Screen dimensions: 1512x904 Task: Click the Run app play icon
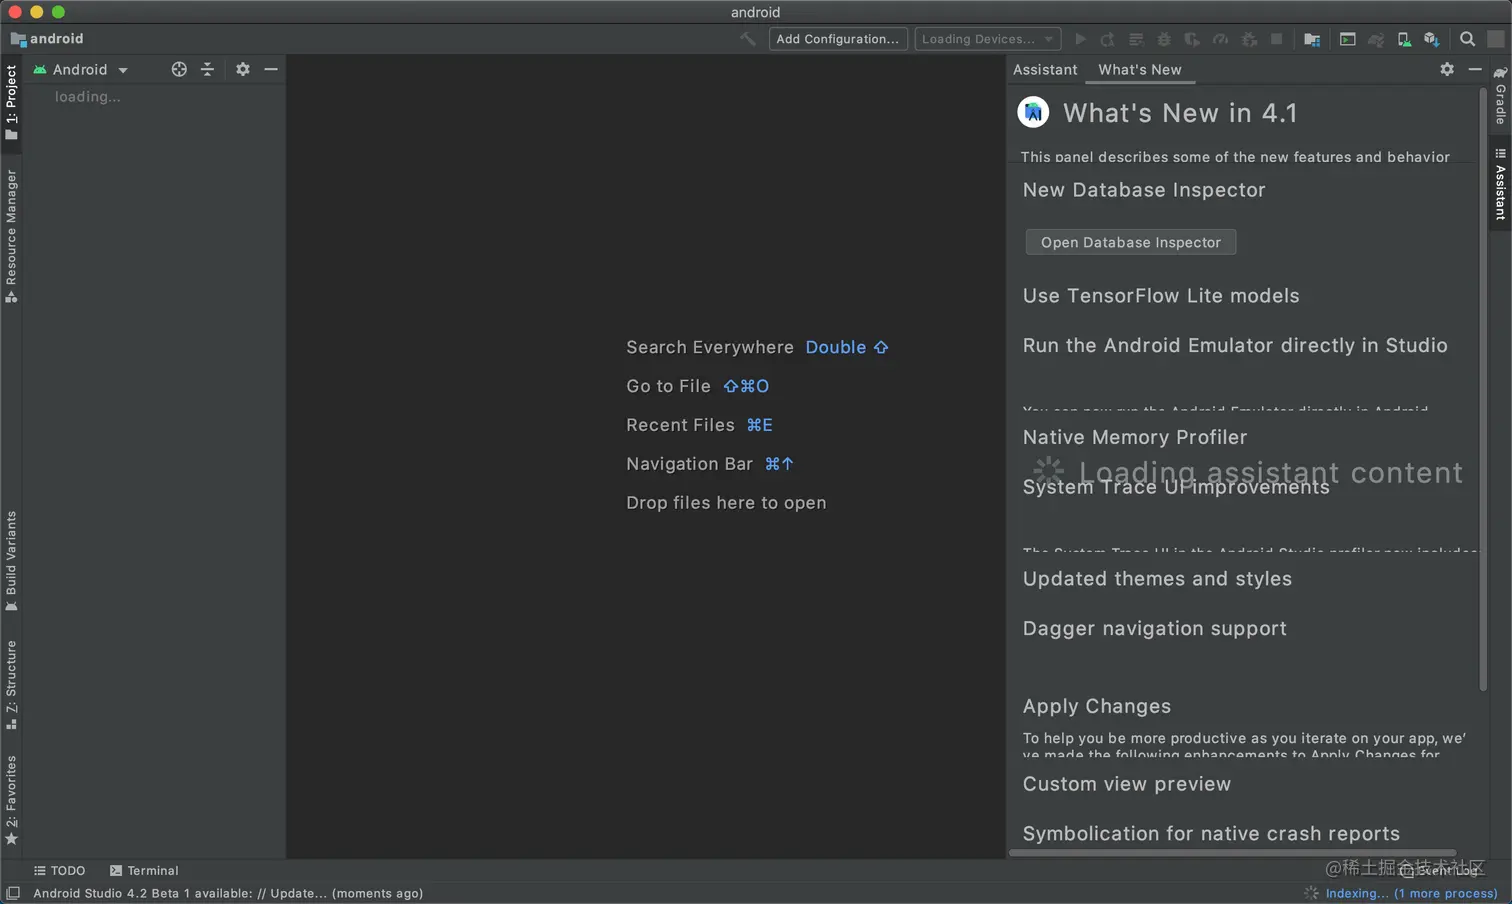1080,39
